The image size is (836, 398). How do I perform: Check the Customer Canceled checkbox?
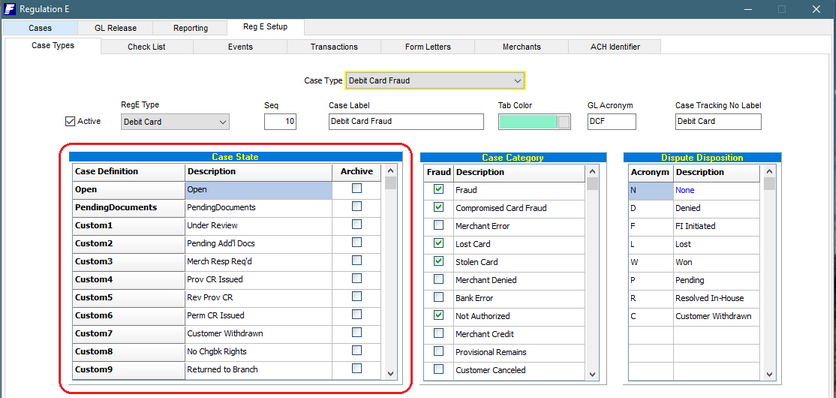click(x=438, y=369)
